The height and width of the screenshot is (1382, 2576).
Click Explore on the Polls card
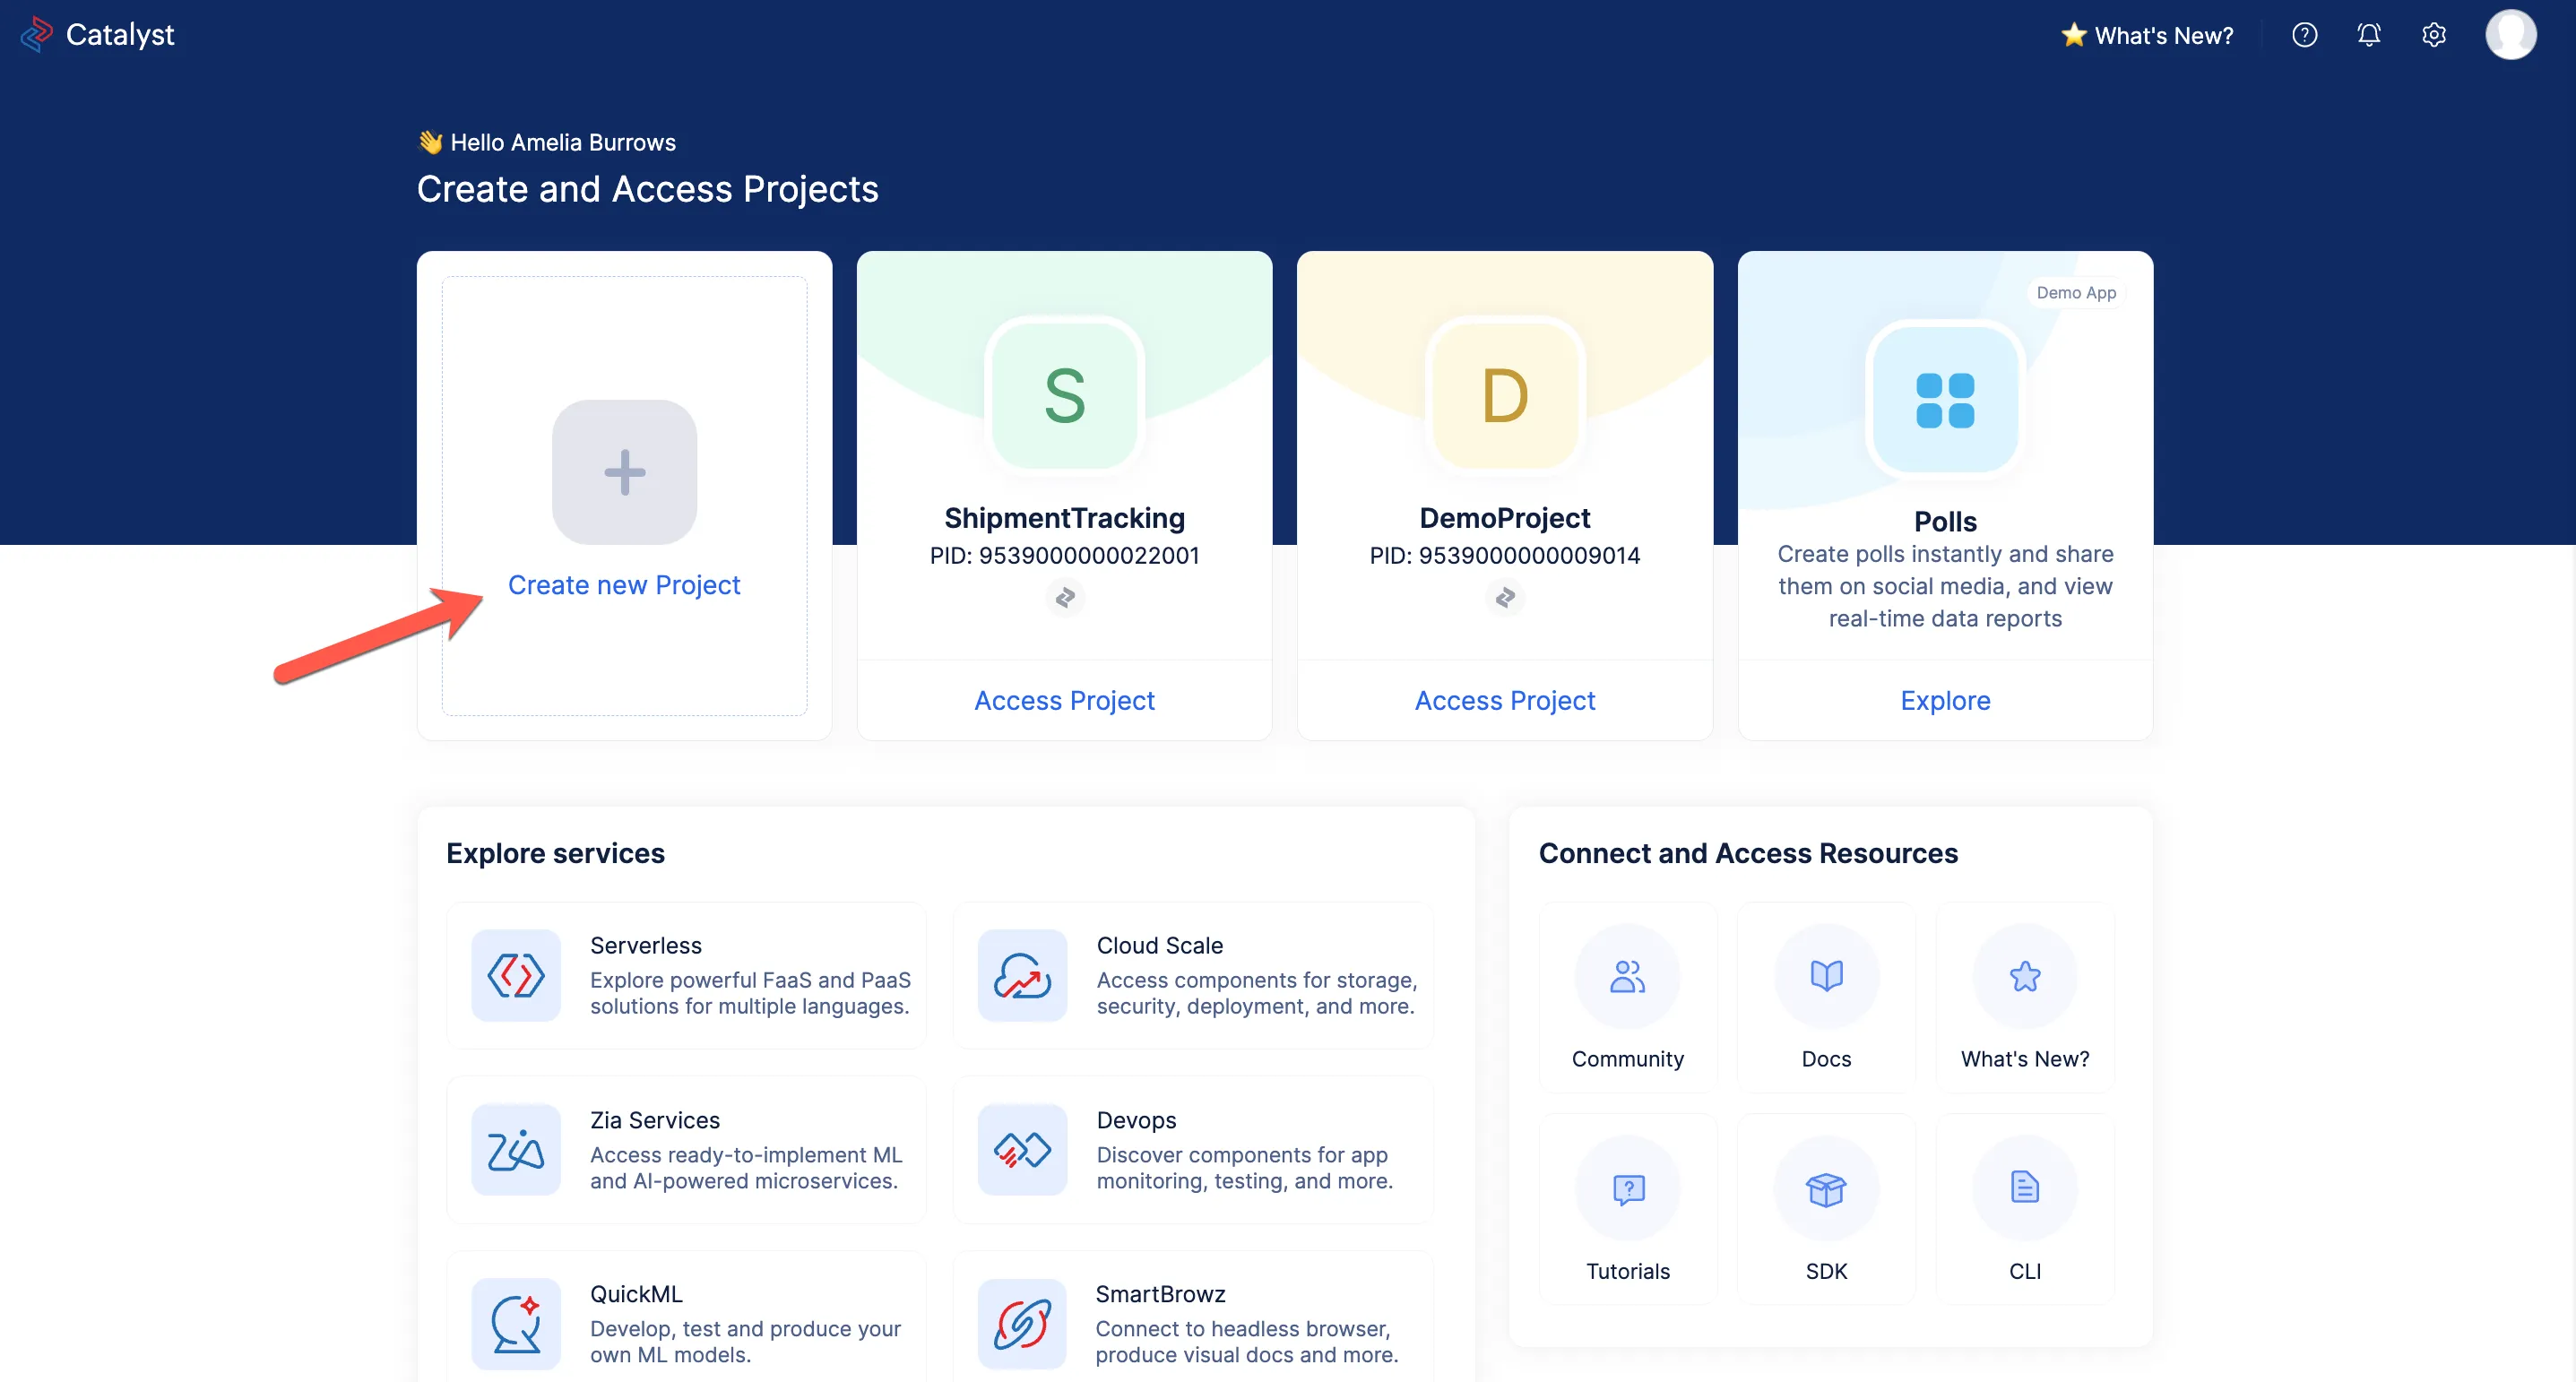1944,700
